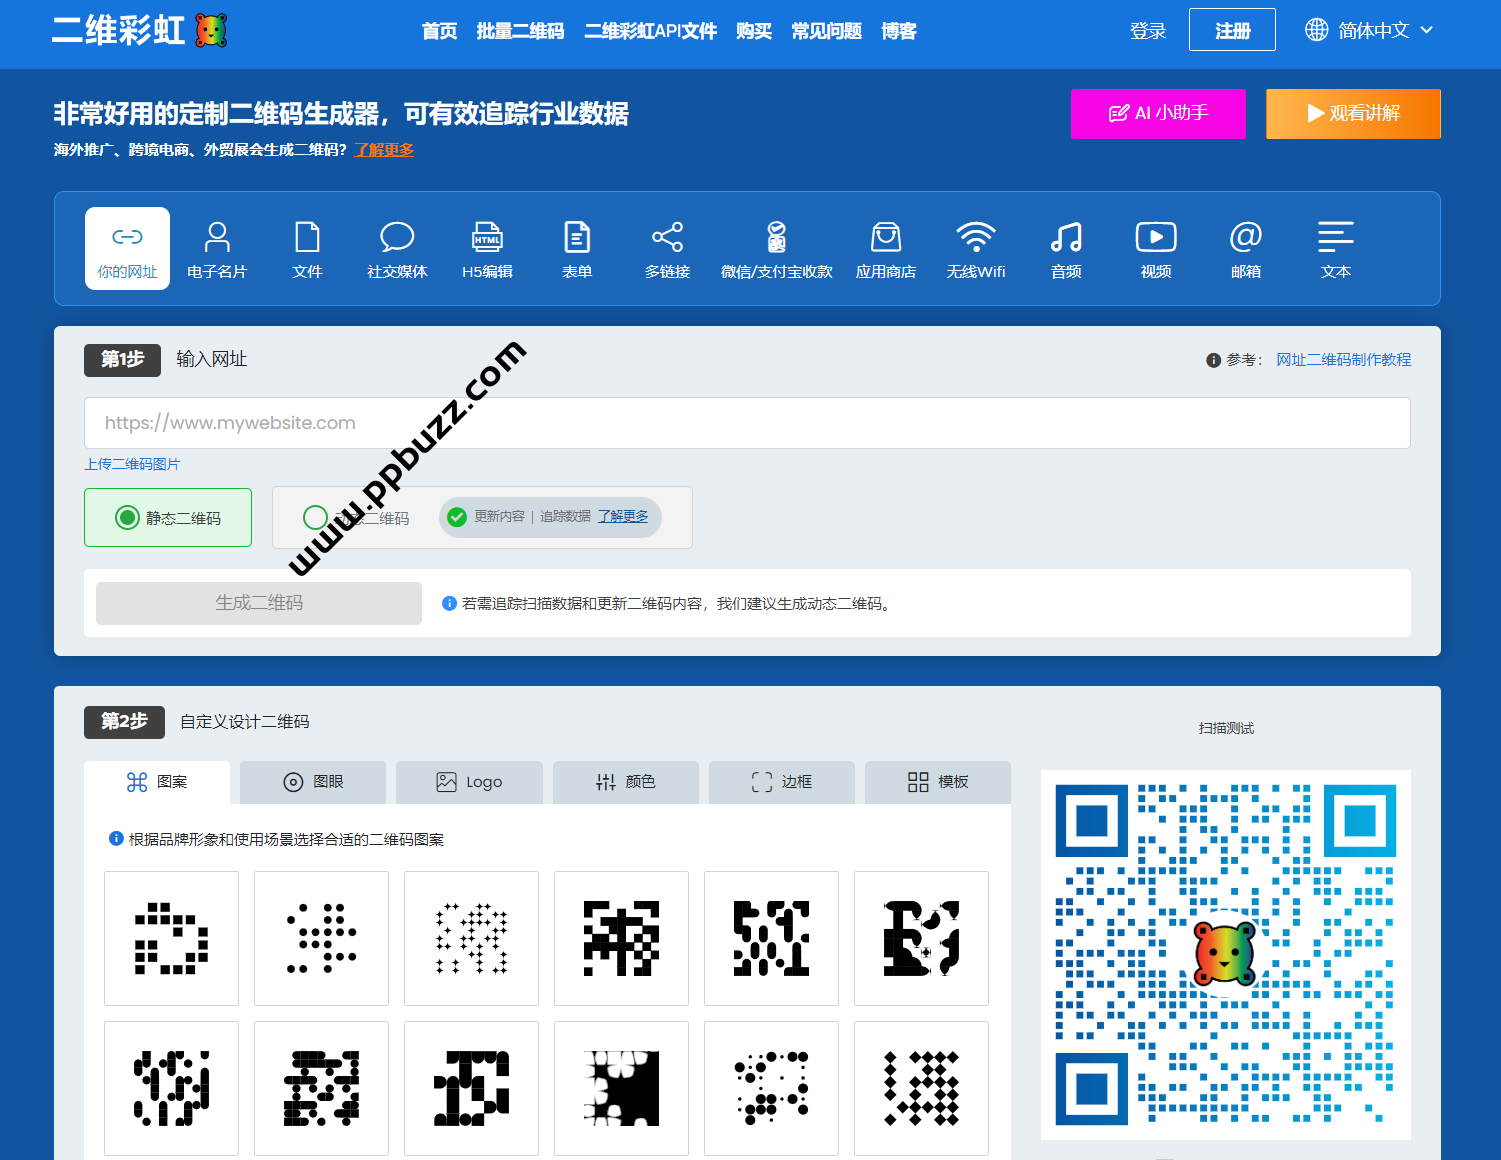Choose the 静态二维码 radio option
The height and width of the screenshot is (1160, 1501).
click(127, 517)
